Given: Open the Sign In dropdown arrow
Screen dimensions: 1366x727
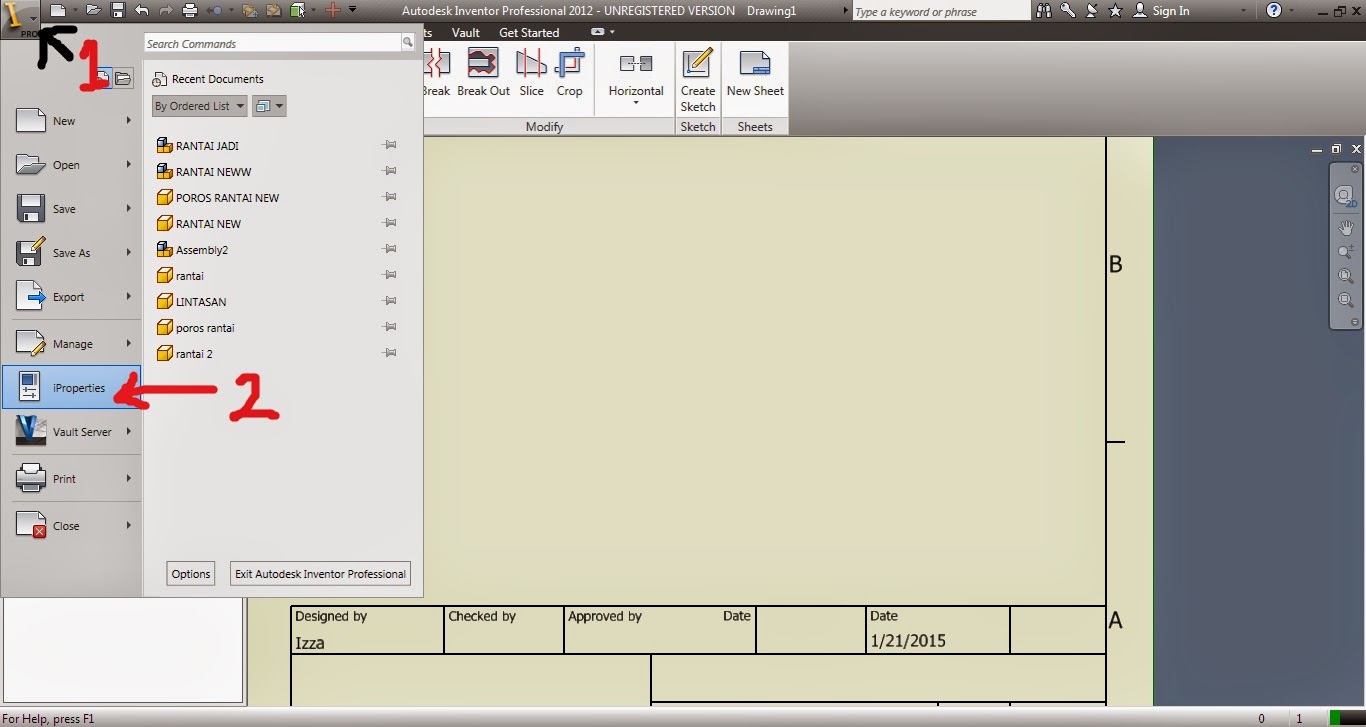Looking at the screenshot, I should pos(1245,11).
